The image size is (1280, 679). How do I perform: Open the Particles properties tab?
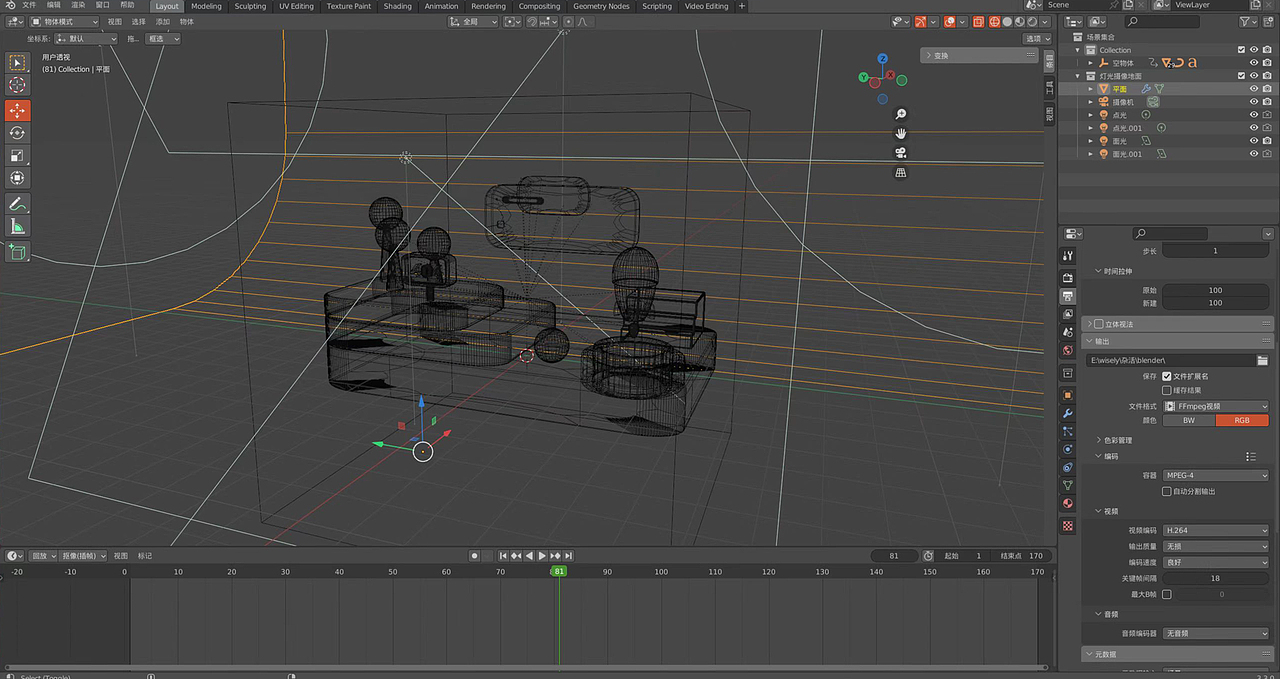point(1068,431)
